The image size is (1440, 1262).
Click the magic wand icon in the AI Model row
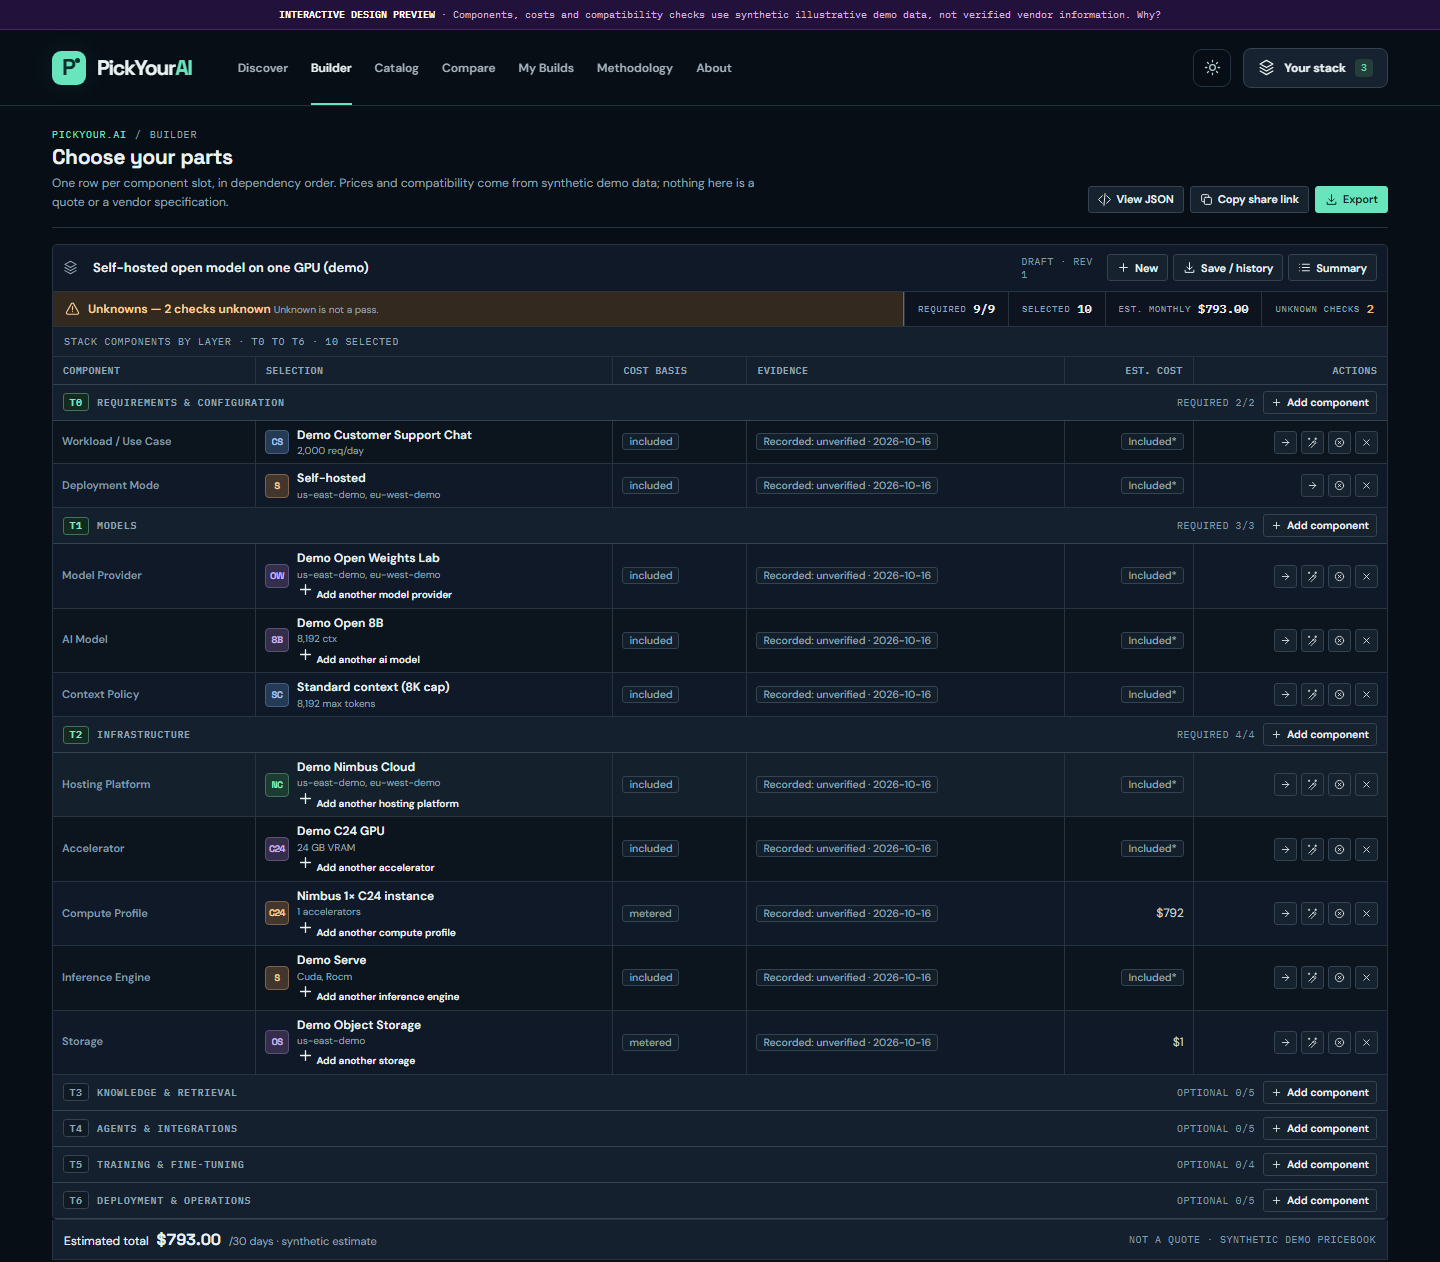[1313, 641]
